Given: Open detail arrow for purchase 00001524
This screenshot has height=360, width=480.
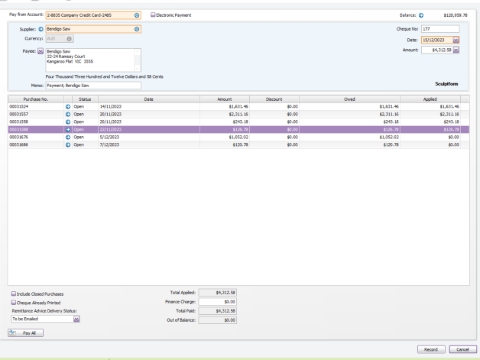Looking at the screenshot, I should coord(68,107).
